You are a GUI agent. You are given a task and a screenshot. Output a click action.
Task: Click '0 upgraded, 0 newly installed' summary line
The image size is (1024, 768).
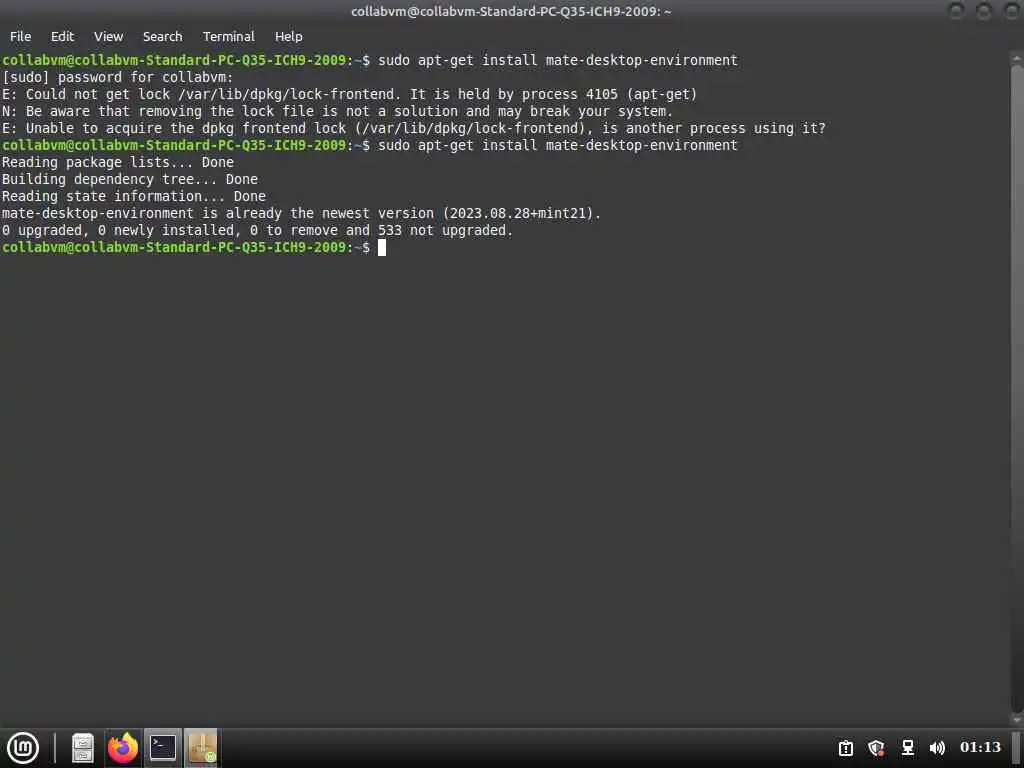coord(257,230)
